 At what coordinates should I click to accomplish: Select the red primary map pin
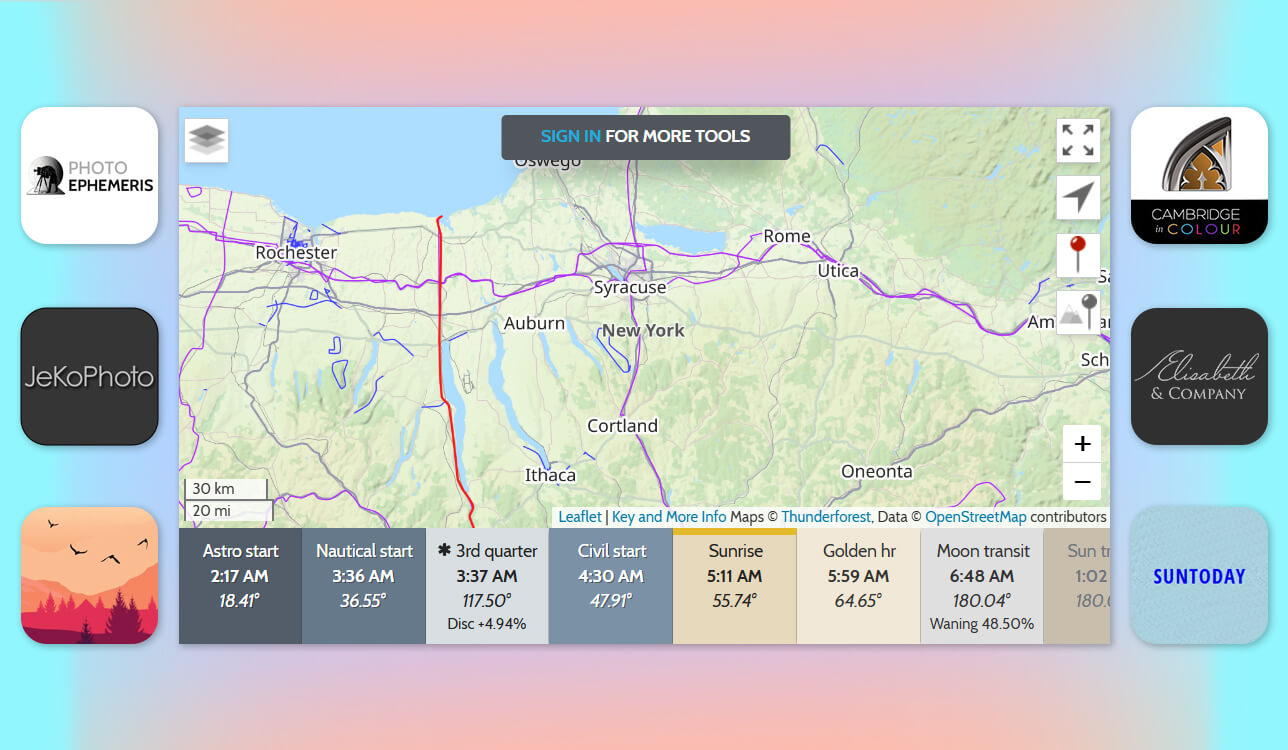click(x=1078, y=255)
